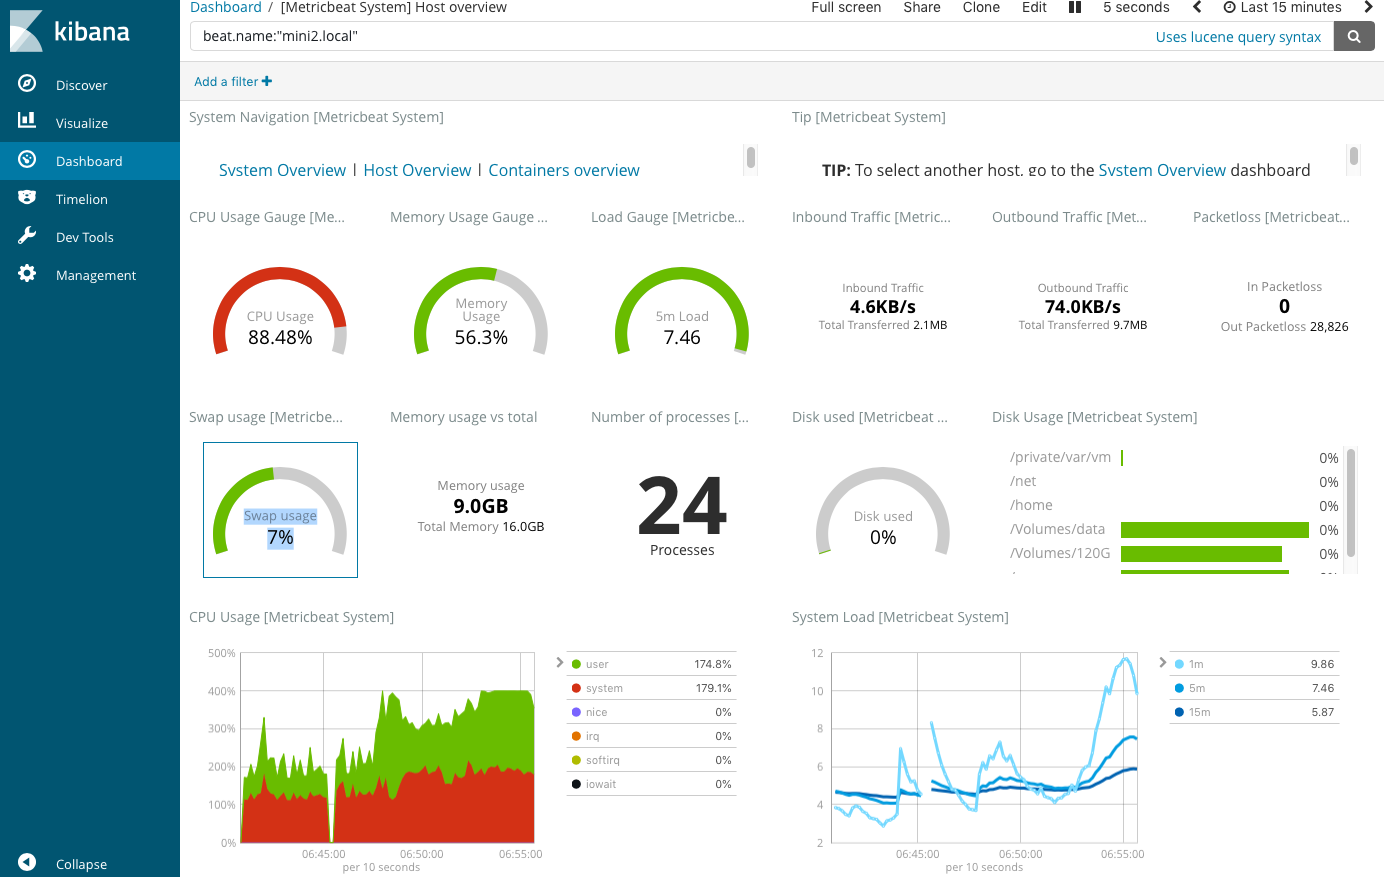Viewport: 1384px width, 877px height.
Task: Select Dev Tools in the side navigation
Action: [x=85, y=237]
